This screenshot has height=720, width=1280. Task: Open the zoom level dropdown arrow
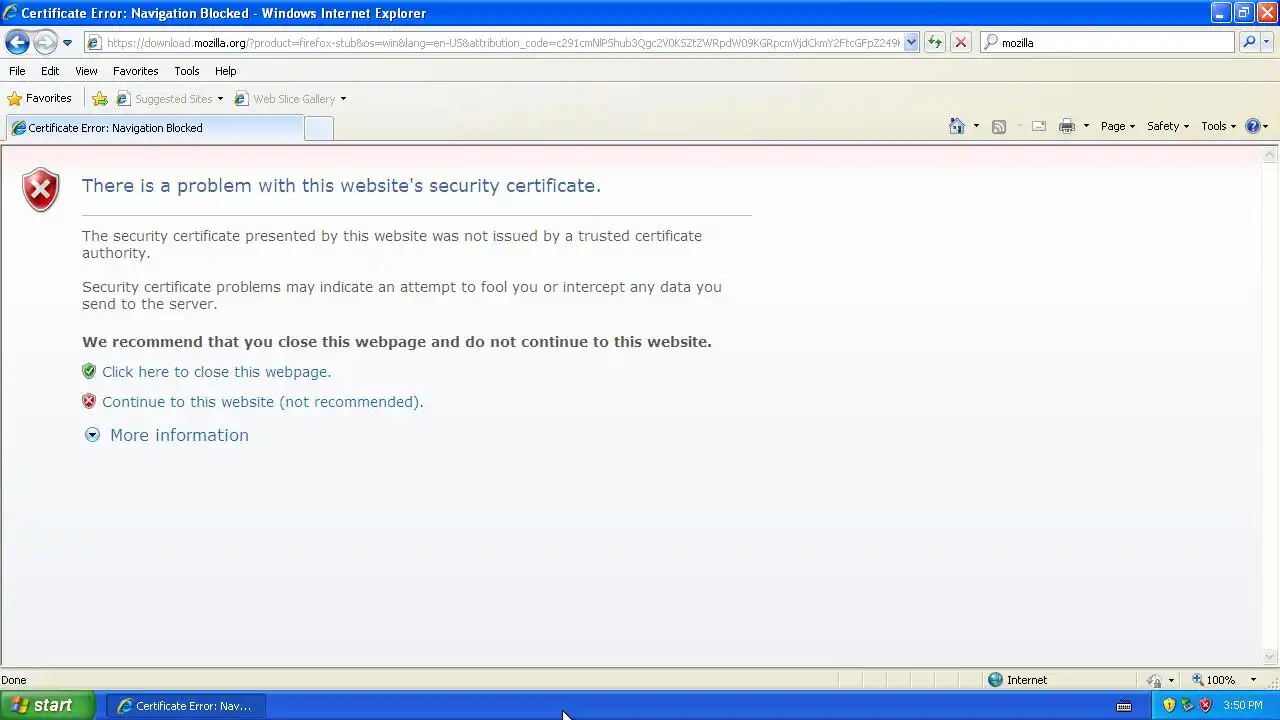click(x=1253, y=680)
